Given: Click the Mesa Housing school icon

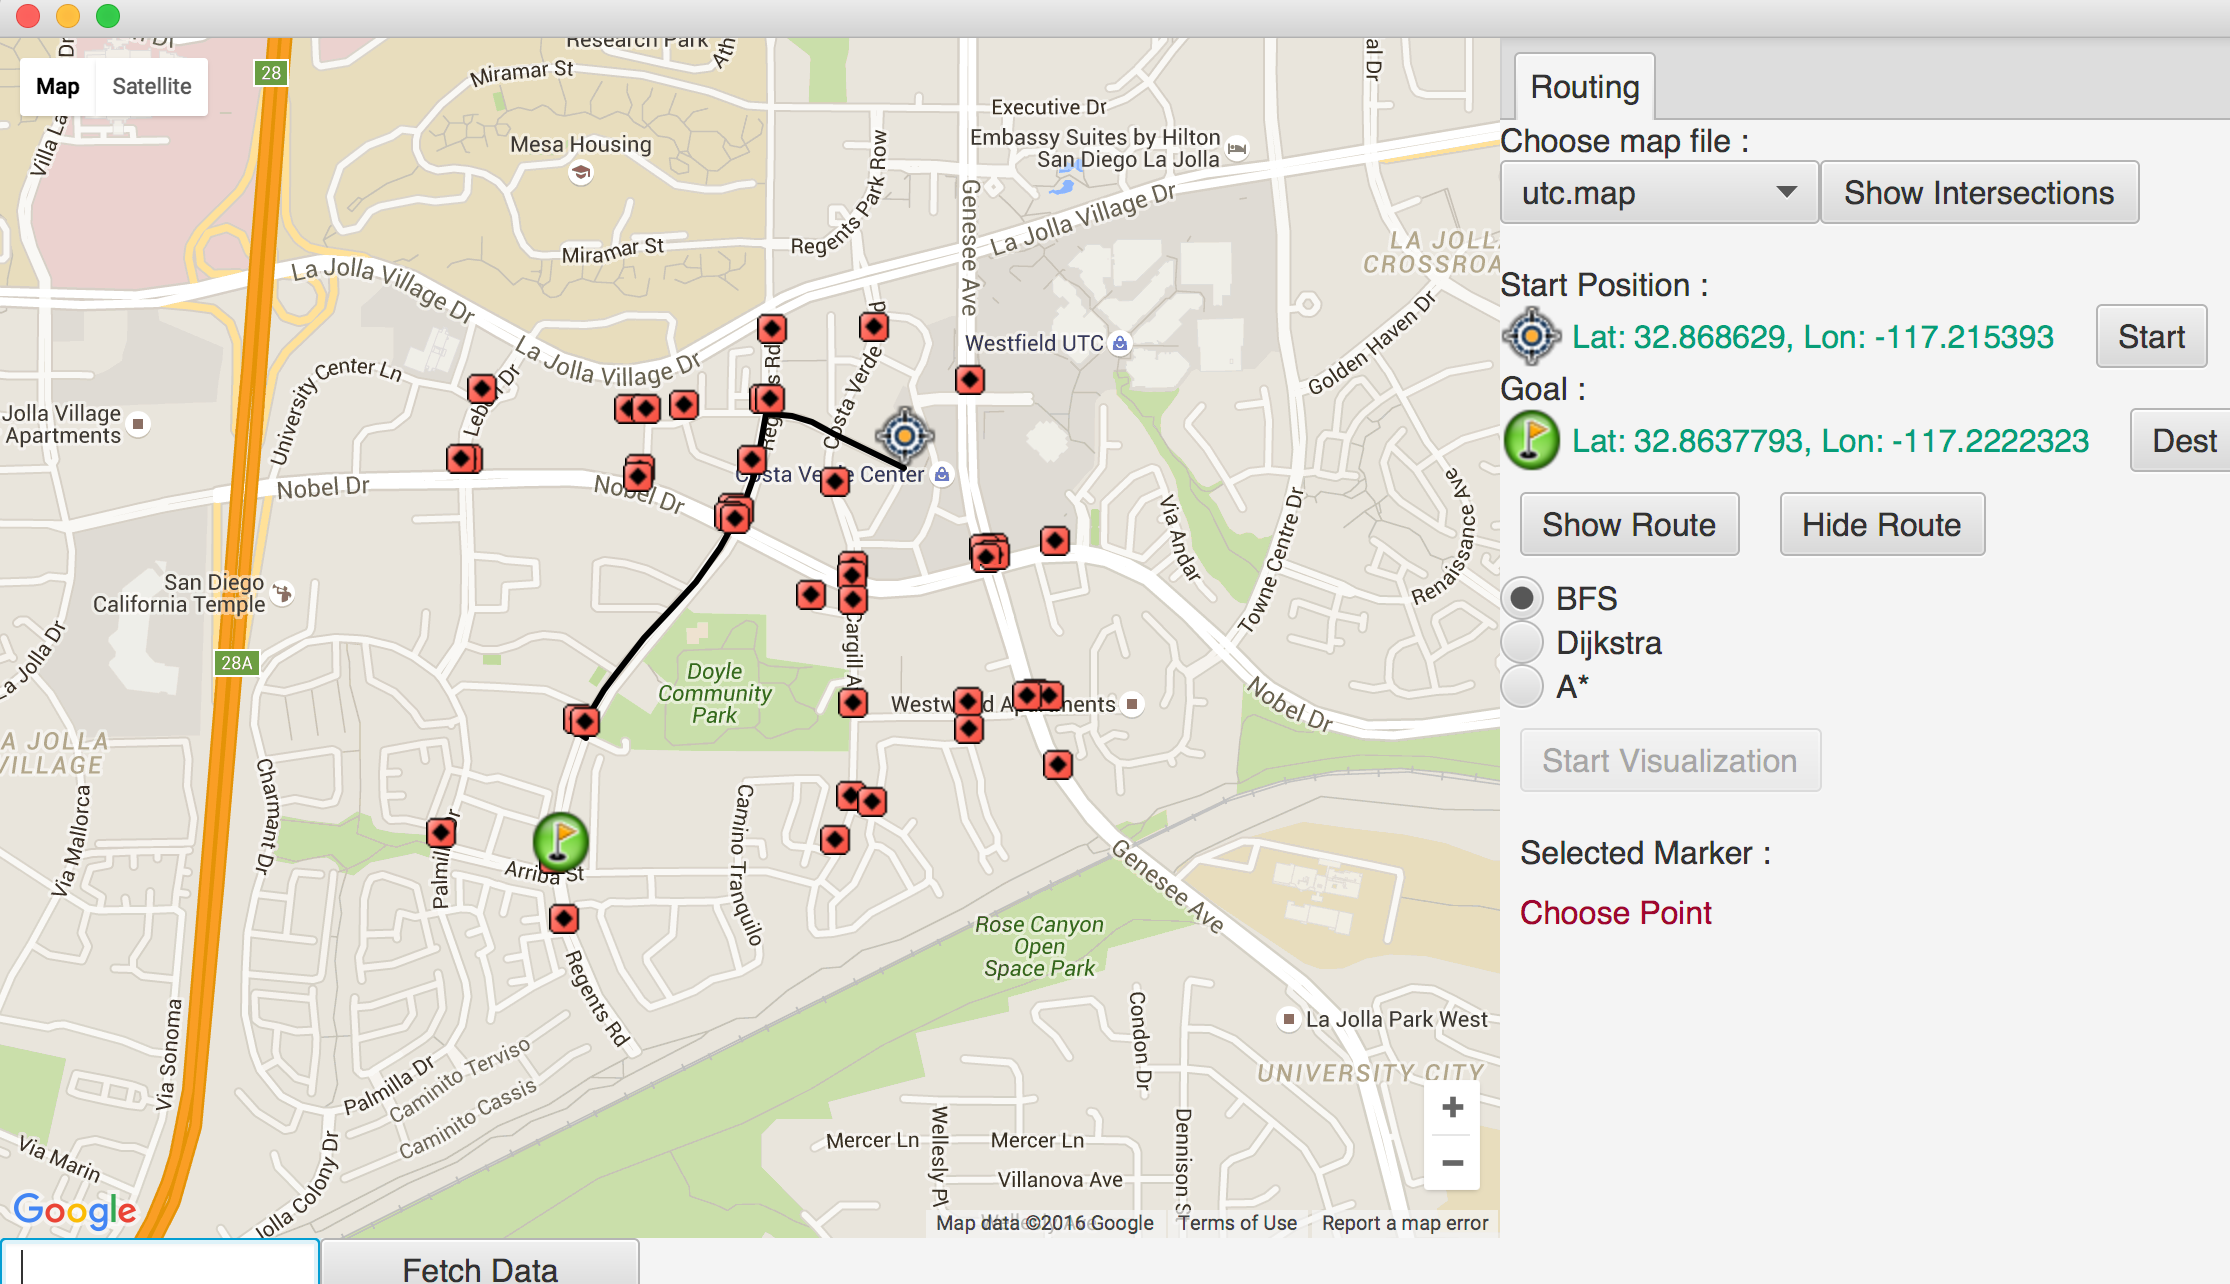Looking at the screenshot, I should point(581,172).
